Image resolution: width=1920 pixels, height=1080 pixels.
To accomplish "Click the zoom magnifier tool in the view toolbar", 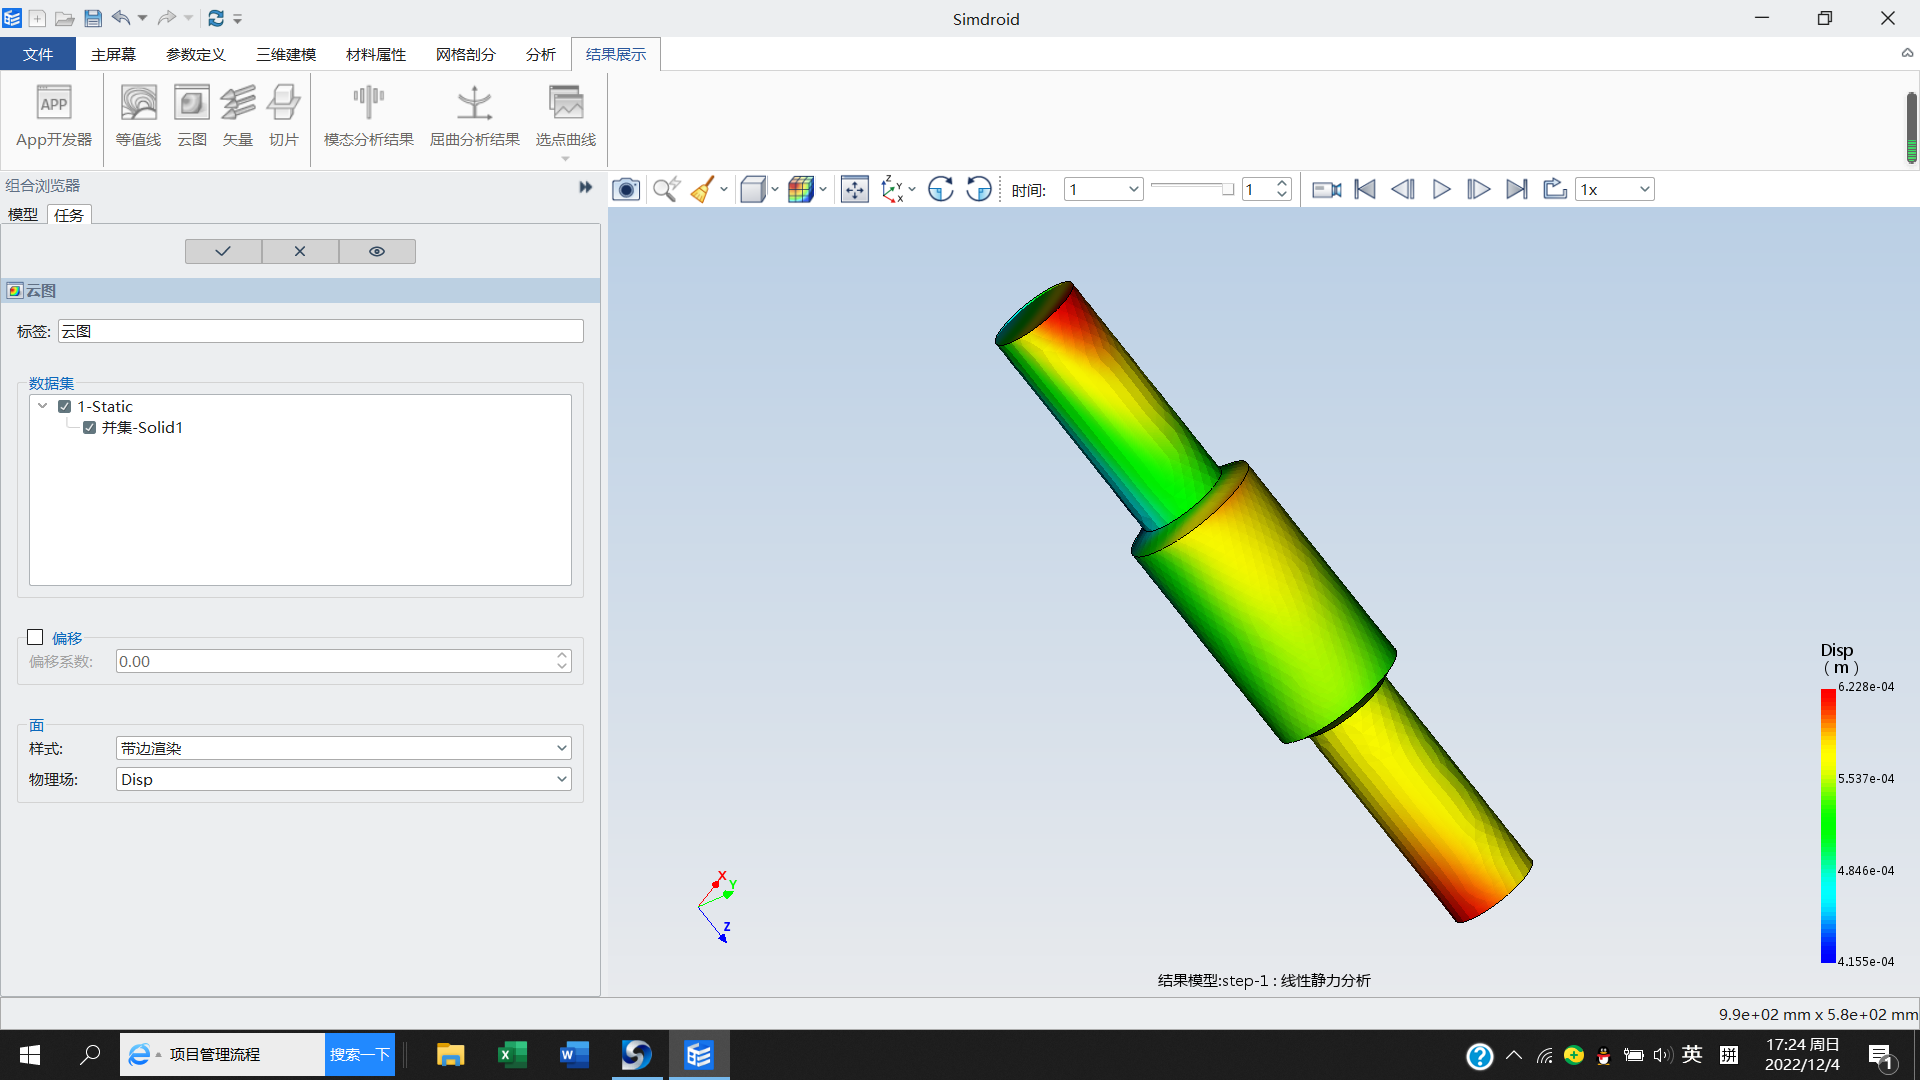I will [666, 189].
